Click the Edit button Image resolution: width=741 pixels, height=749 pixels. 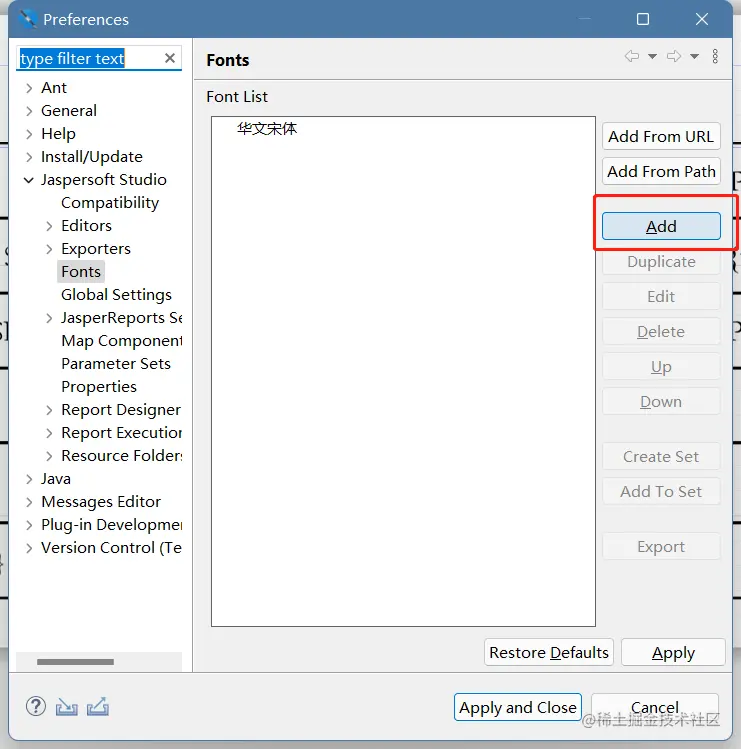[x=661, y=297]
